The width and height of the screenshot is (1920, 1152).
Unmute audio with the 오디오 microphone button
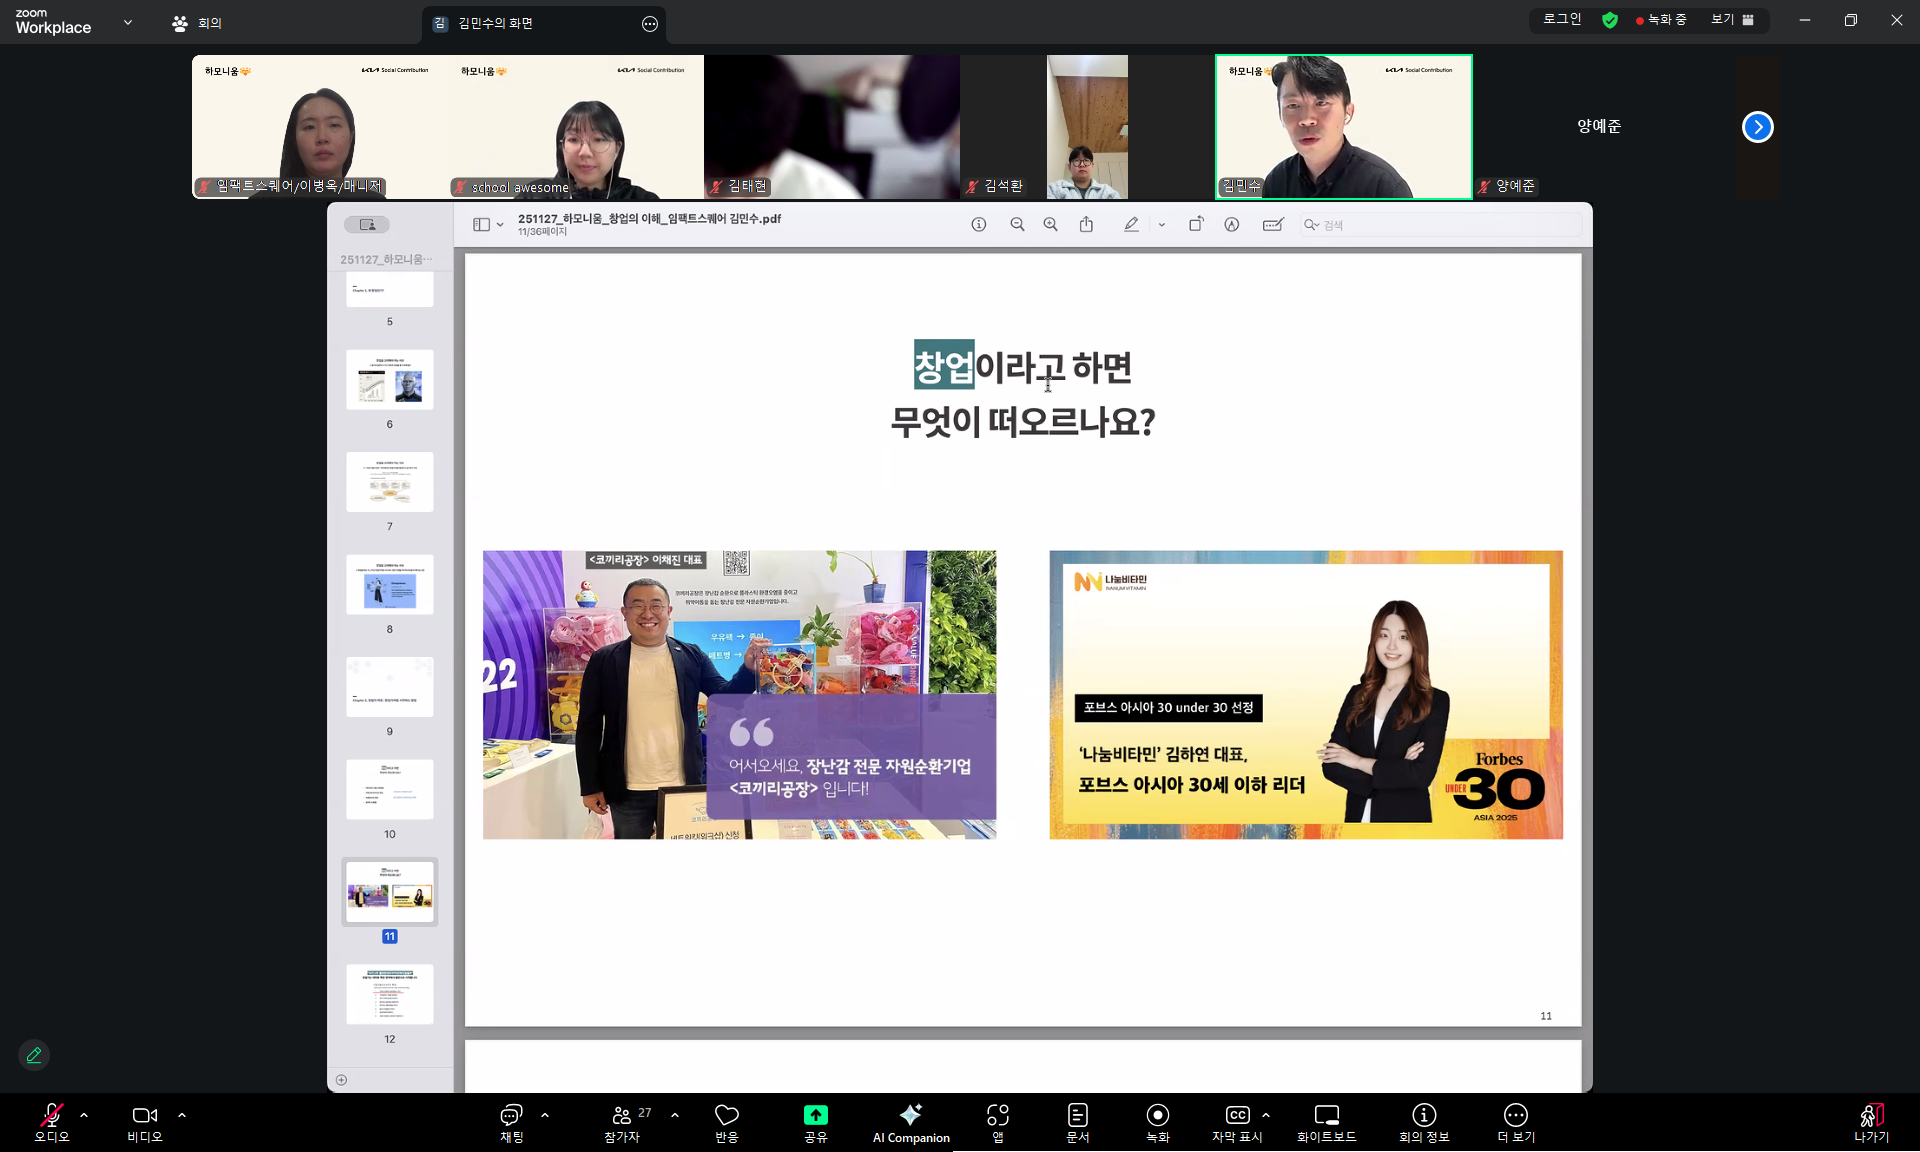coord(51,1121)
